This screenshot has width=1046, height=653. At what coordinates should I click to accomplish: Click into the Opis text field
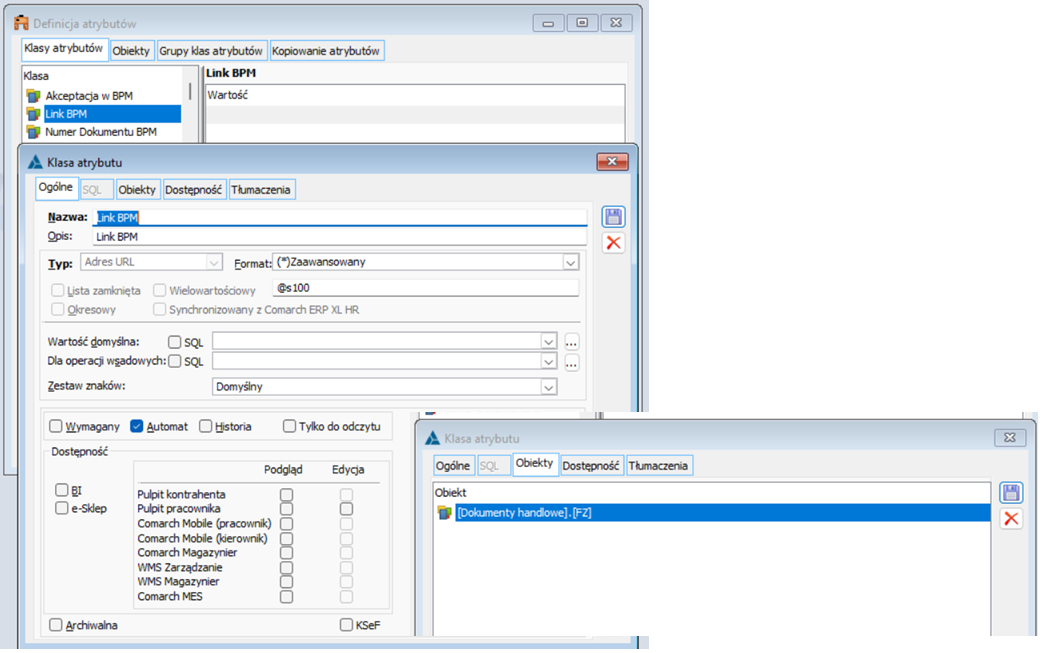338,237
